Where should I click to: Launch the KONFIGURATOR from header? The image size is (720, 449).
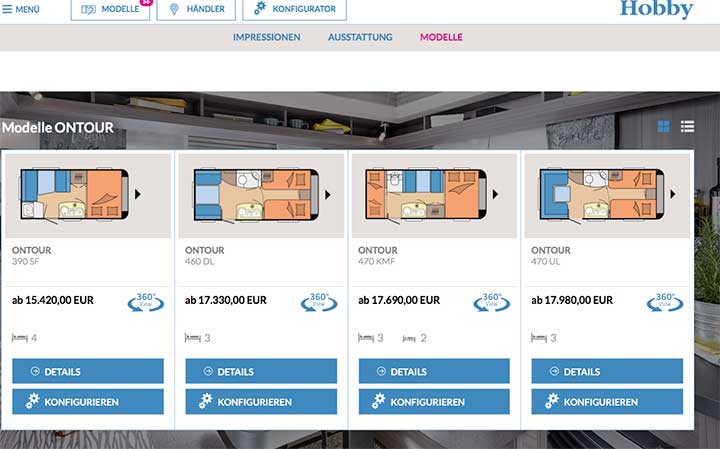[294, 9]
